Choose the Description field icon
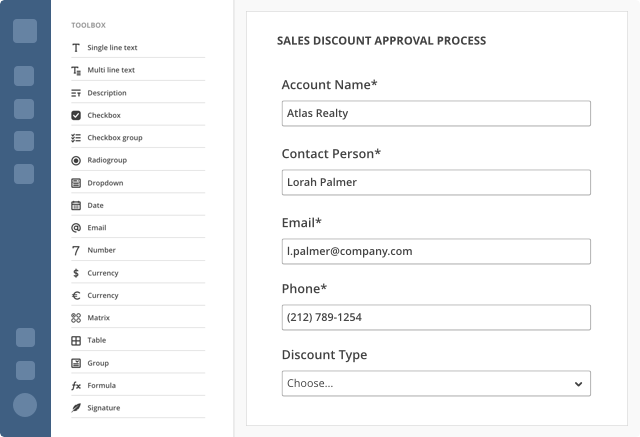Screen dimensions: 640x437 (76, 93)
